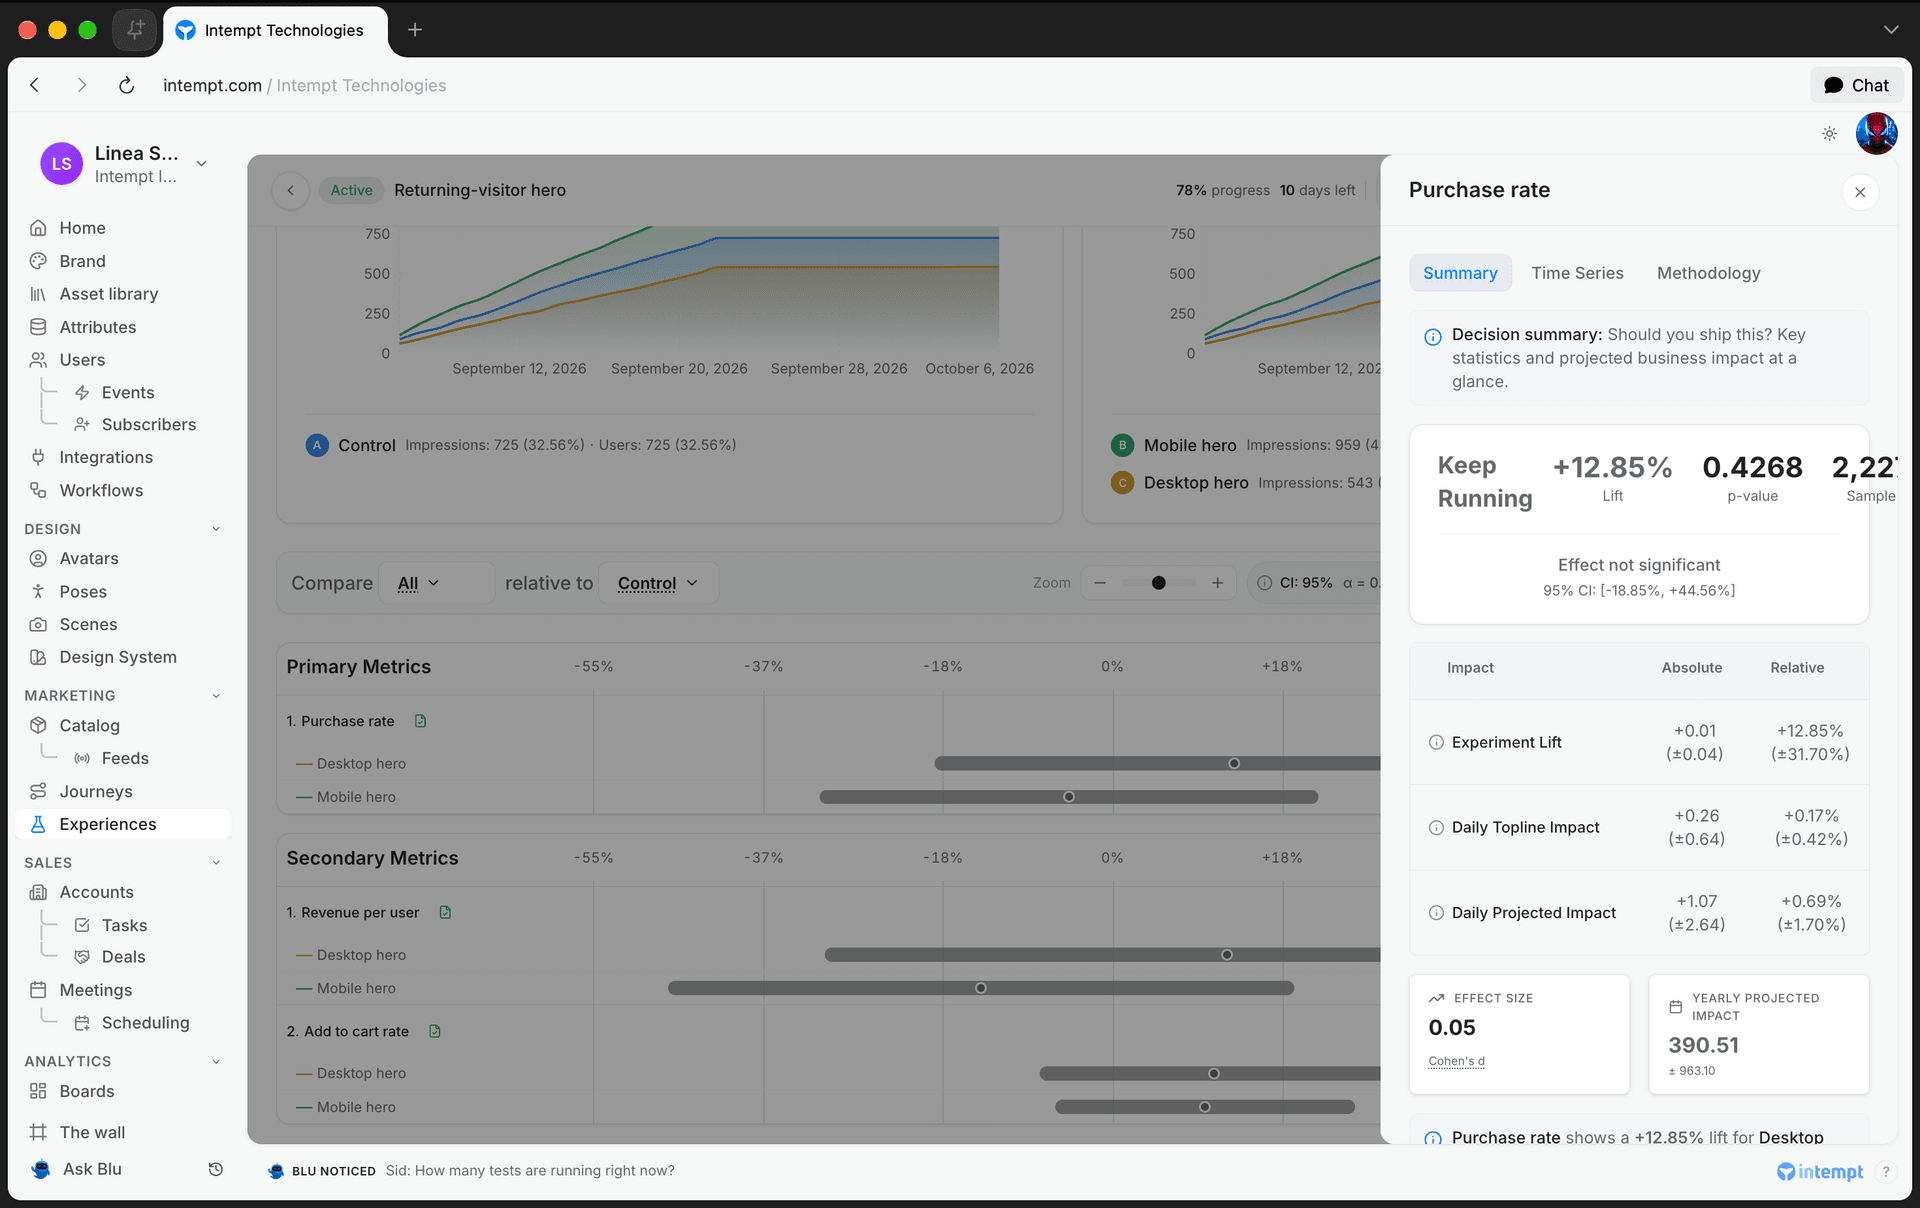Click info icon next to Experiment Lift
The height and width of the screenshot is (1208, 1920).
tap(1436, 742)
